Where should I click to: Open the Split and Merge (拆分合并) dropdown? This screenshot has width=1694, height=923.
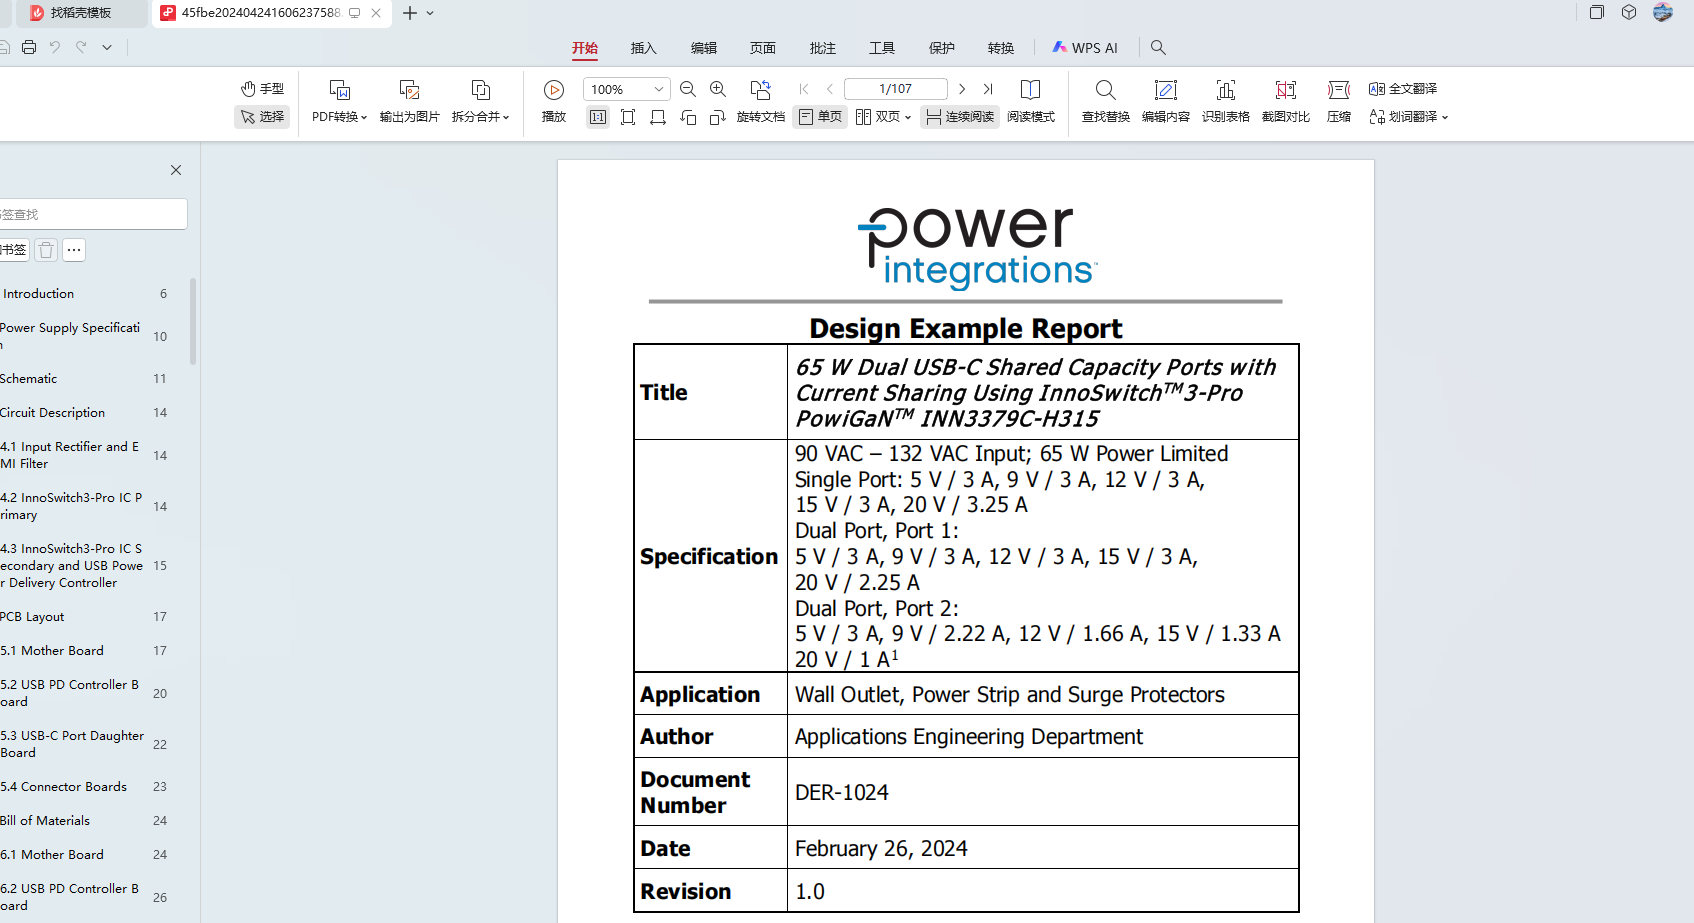click(x=480, y=117)
